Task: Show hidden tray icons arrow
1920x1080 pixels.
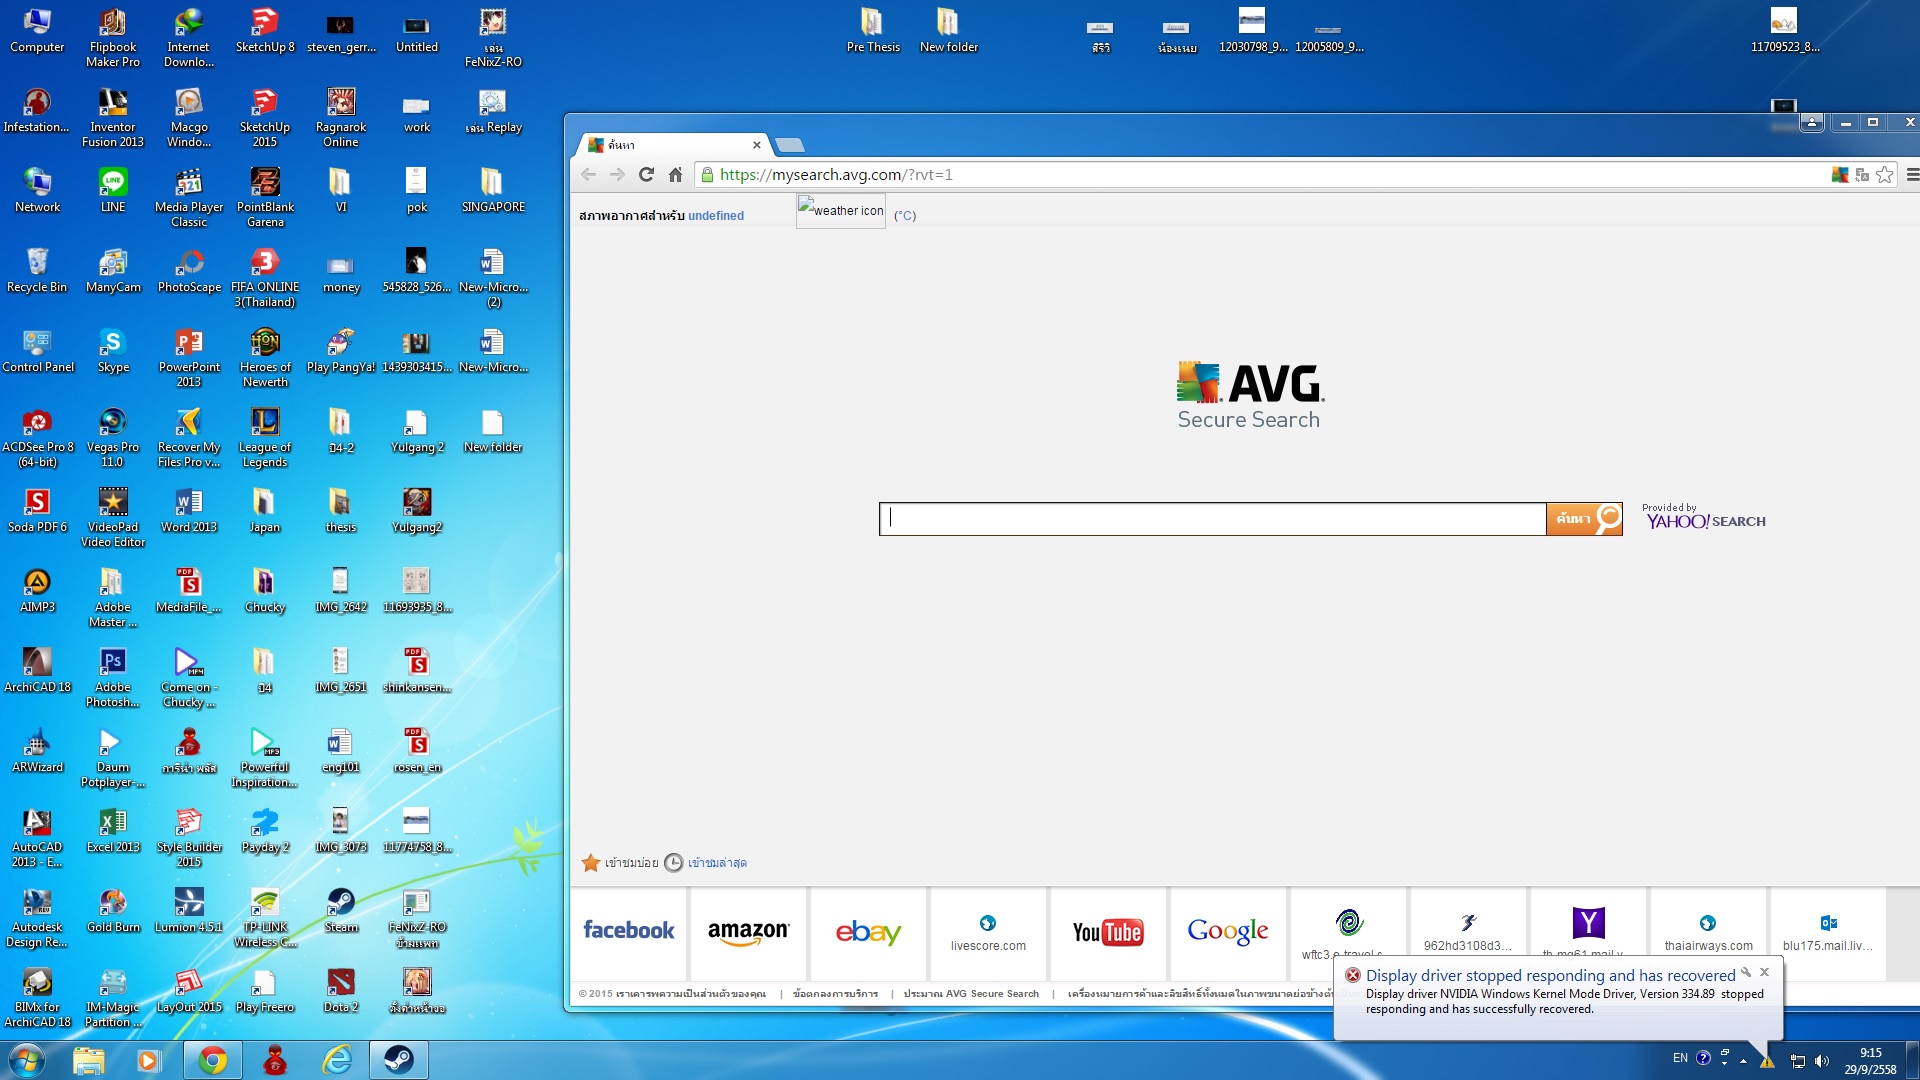Action: tap(1743, 1061)
